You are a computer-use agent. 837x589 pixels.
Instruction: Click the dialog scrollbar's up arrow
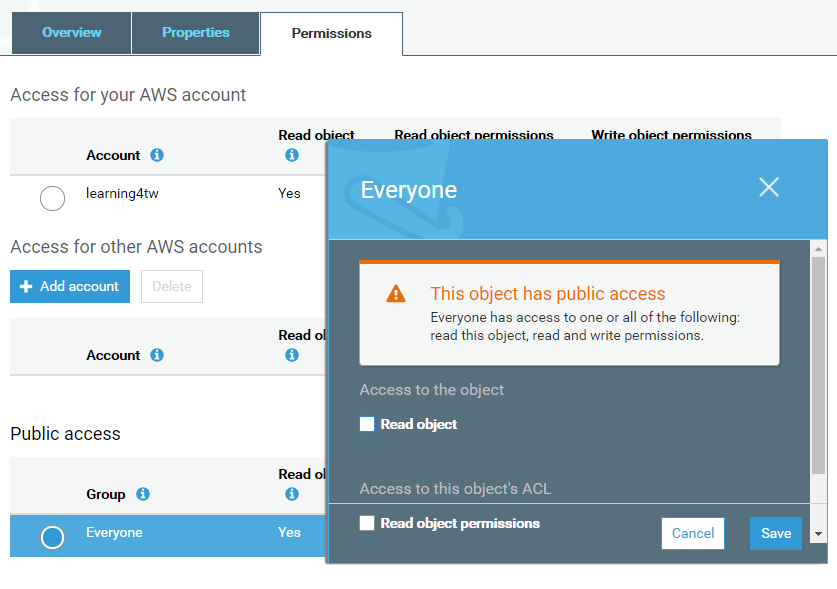[x=819, y=249]
